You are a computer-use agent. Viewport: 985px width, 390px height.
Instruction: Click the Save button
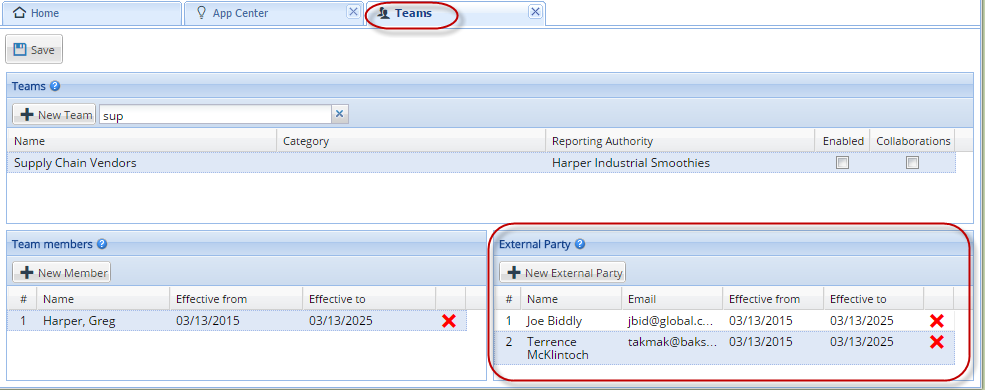(34, 50)
